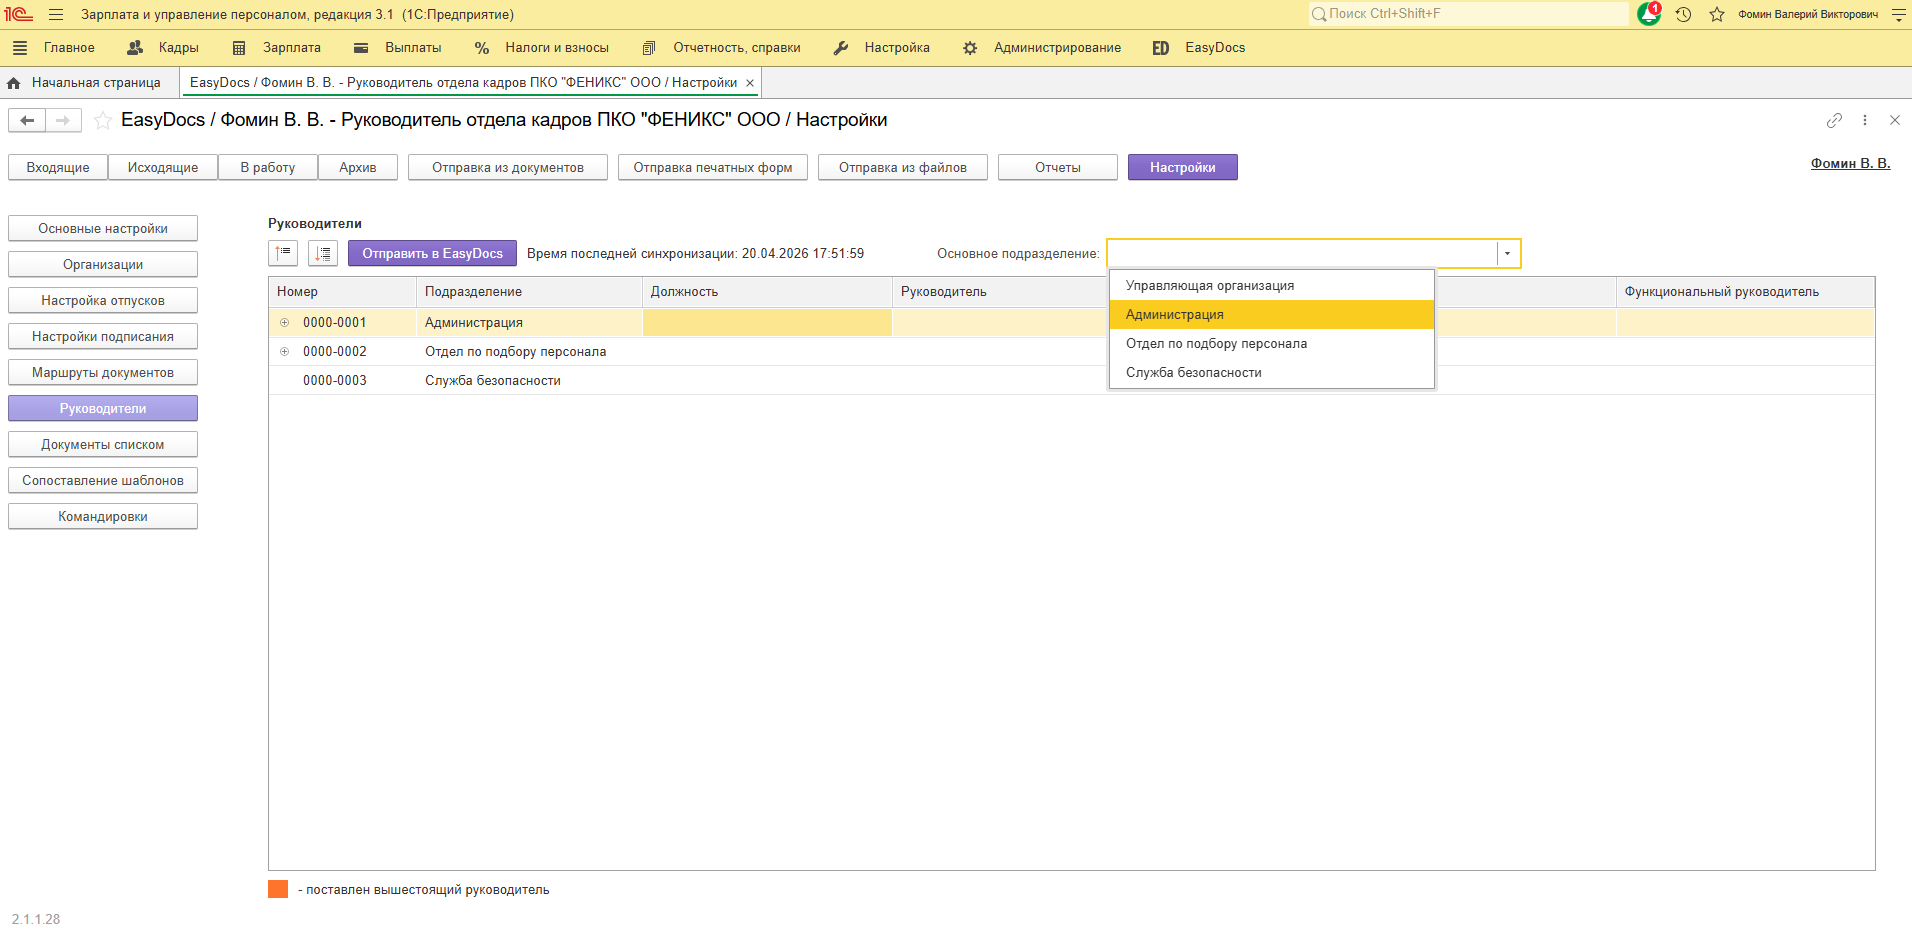The image size is (1912, 941).
Task: Click the Зарплата calculator icon
Action: pos(239,48)
